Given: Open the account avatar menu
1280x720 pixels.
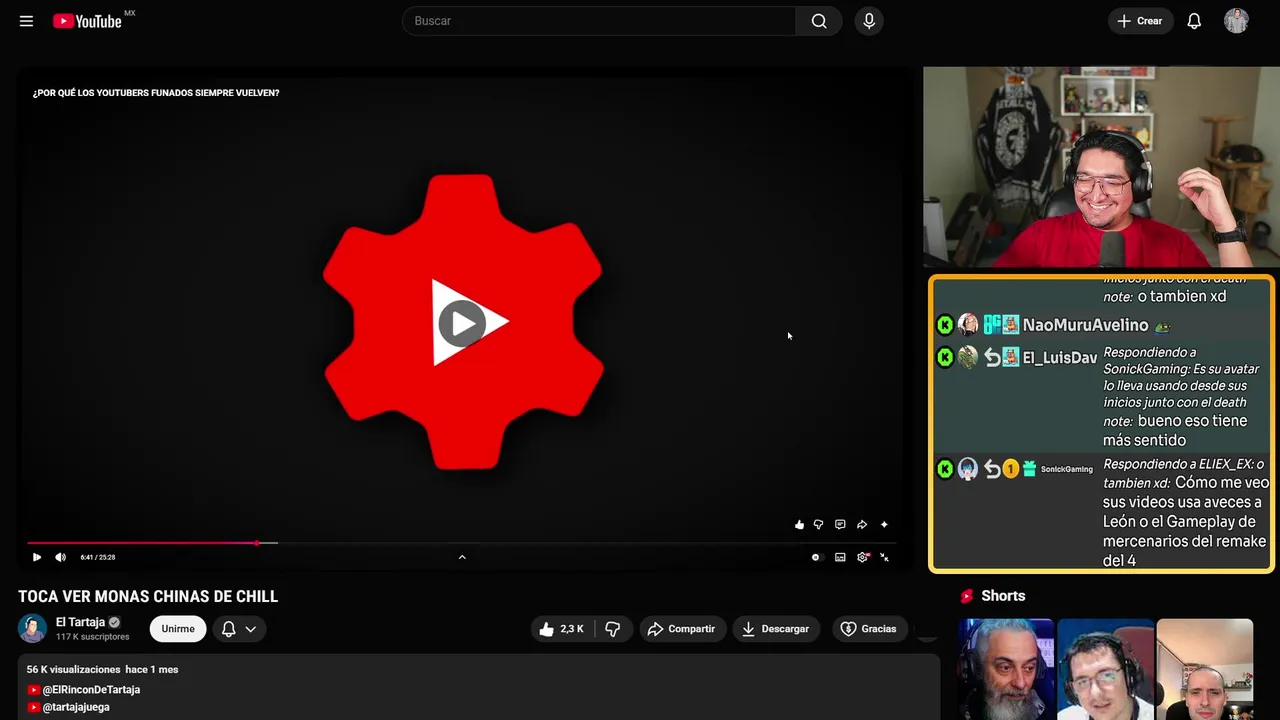Looking at the screenshot, I should [1236, 21].
